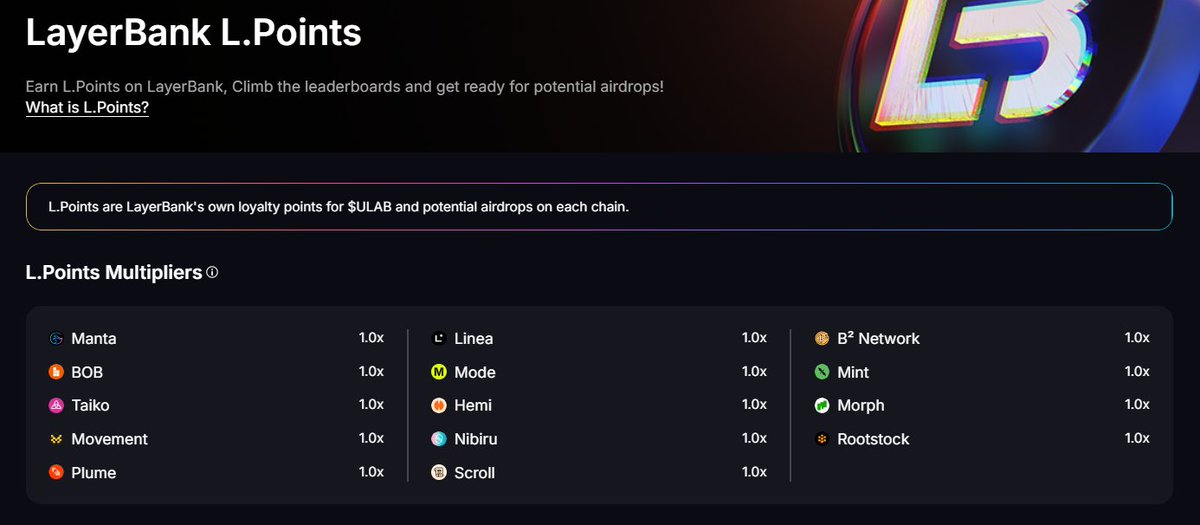This screenshot has width=1200, height=525.
Task: Click the Rootstock chain icon
Action: tap(822, 439)
